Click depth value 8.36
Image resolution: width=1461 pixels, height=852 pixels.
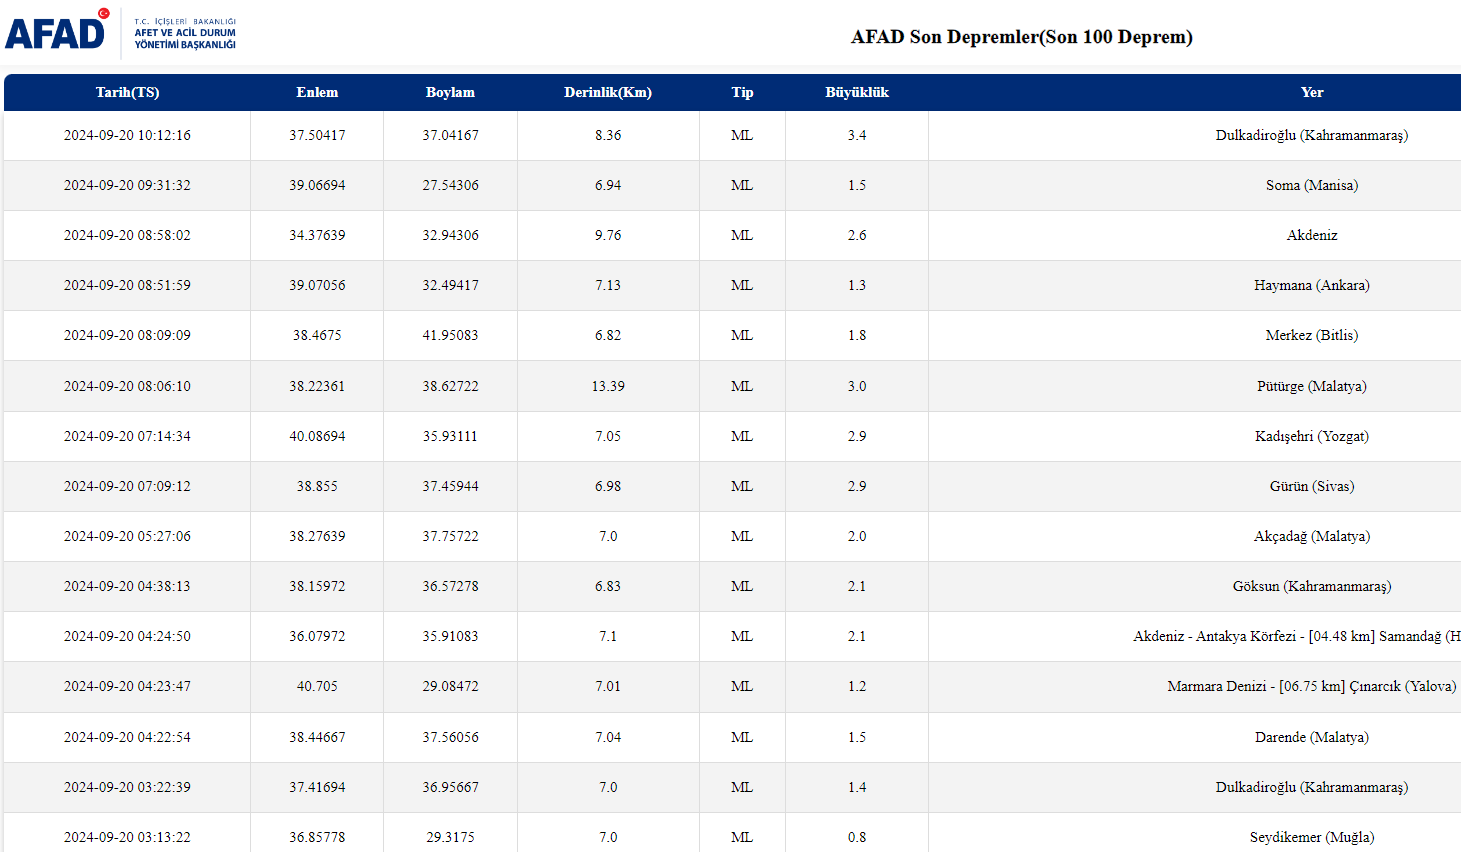608,135
